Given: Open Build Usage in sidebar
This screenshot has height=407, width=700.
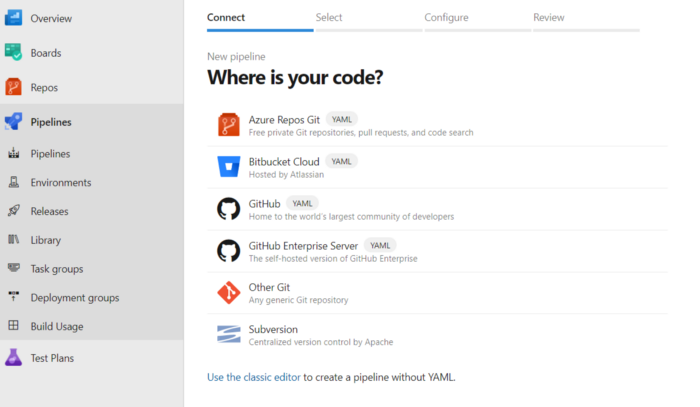Looking at the screenshot, I should [56, 326].
